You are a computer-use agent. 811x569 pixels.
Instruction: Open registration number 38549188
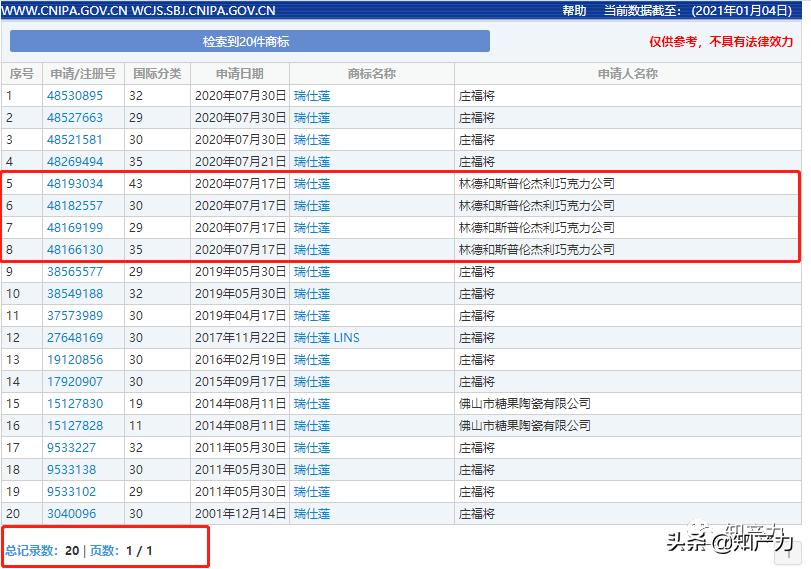point(75,293)
